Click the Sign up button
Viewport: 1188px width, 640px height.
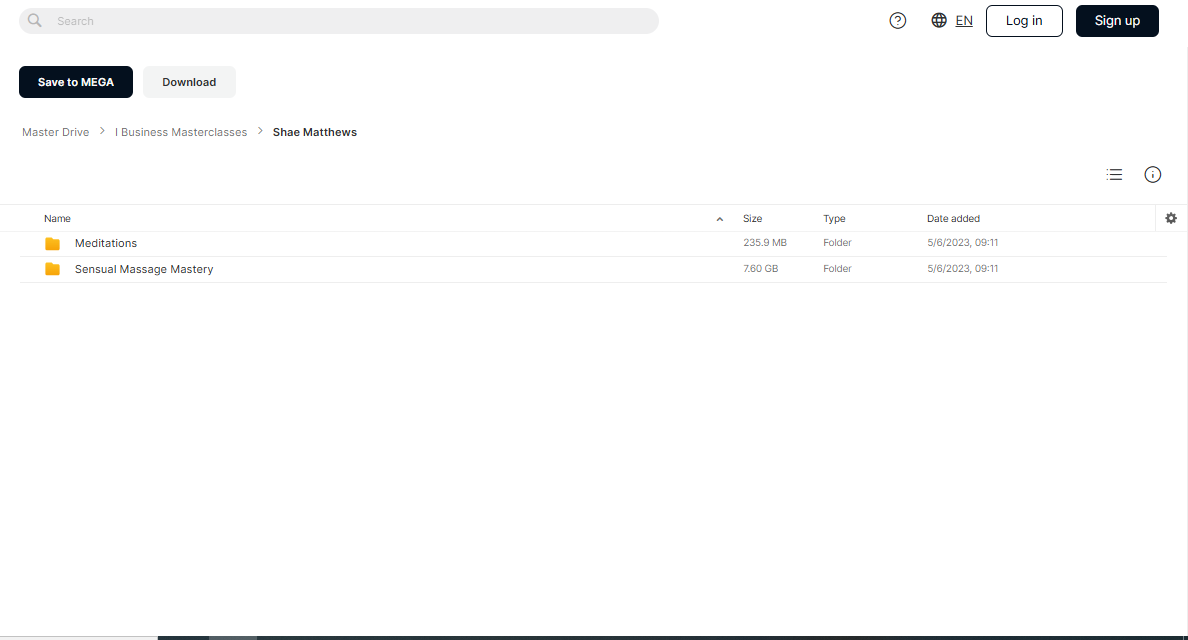(1117, 20)
